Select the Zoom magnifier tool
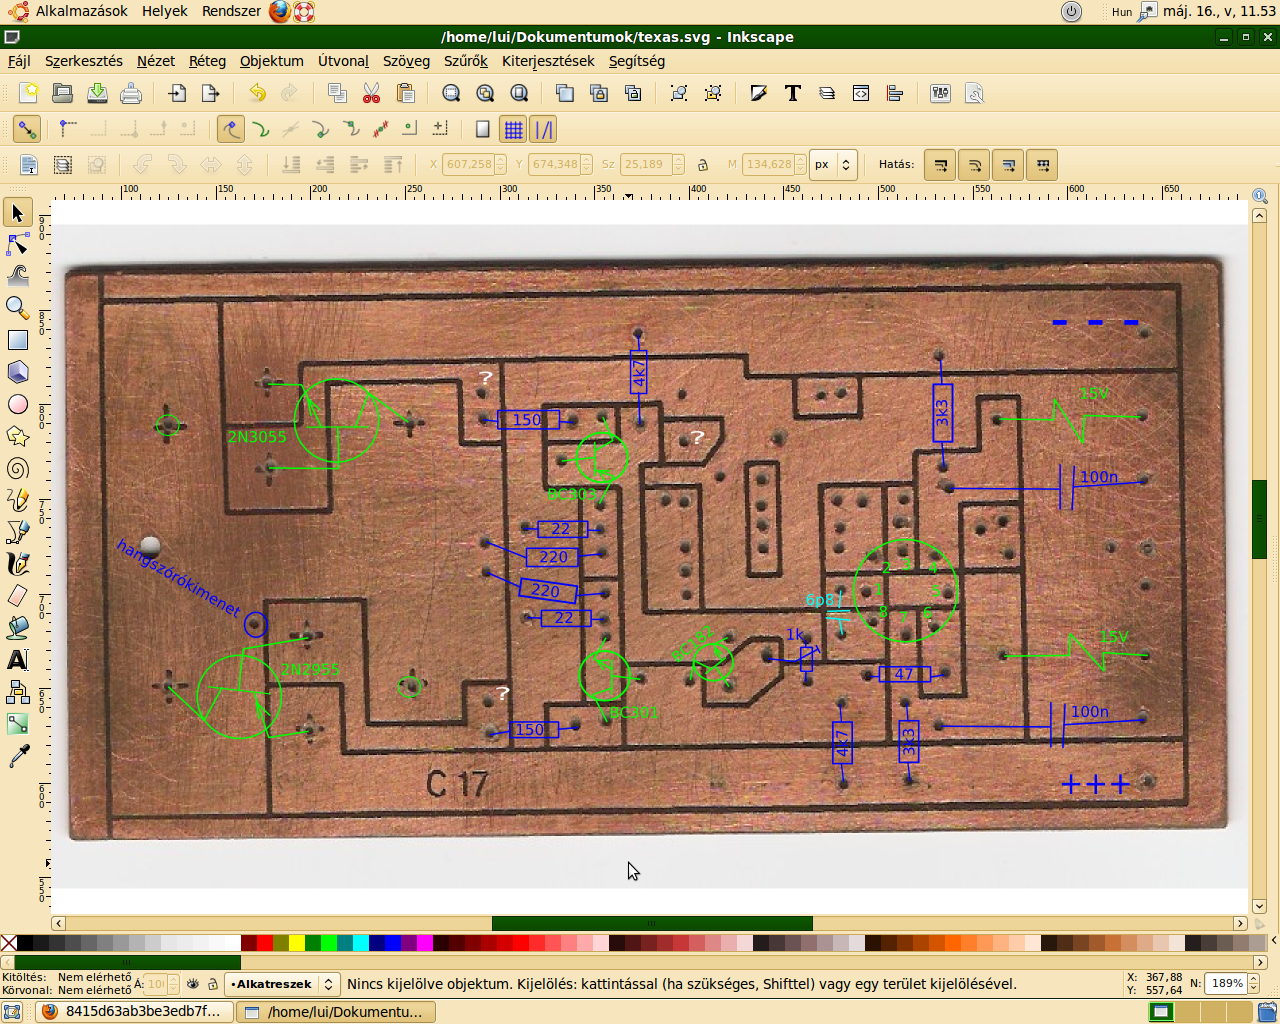The width and height of the screenshot is (1280, 1024). tap(17, 307)
